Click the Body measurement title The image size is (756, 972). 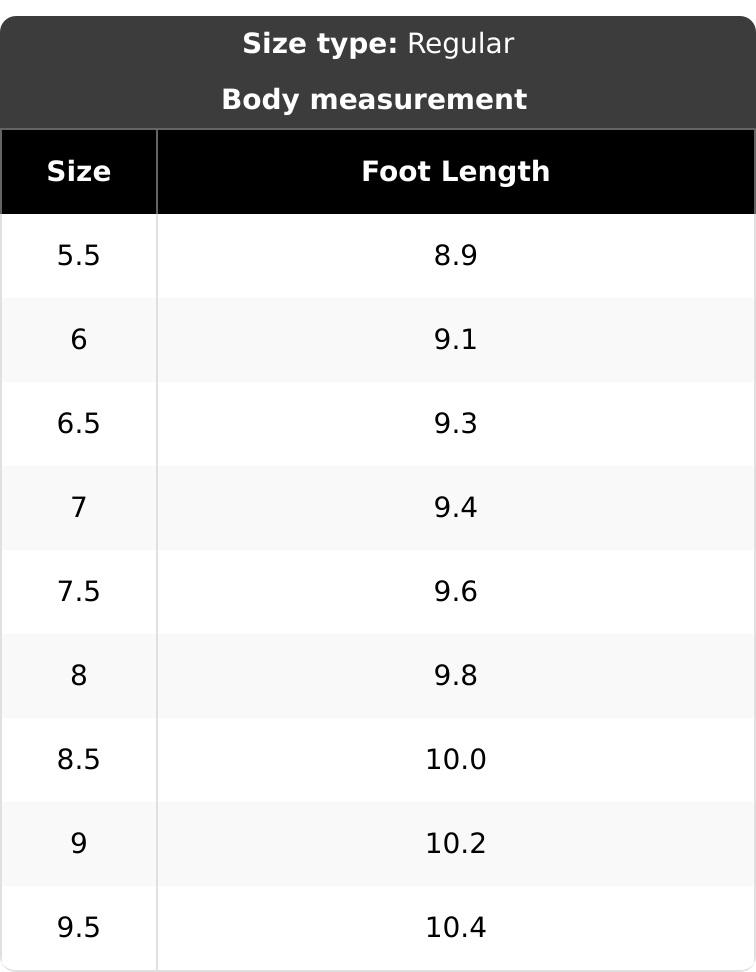[x=374, y=99]
